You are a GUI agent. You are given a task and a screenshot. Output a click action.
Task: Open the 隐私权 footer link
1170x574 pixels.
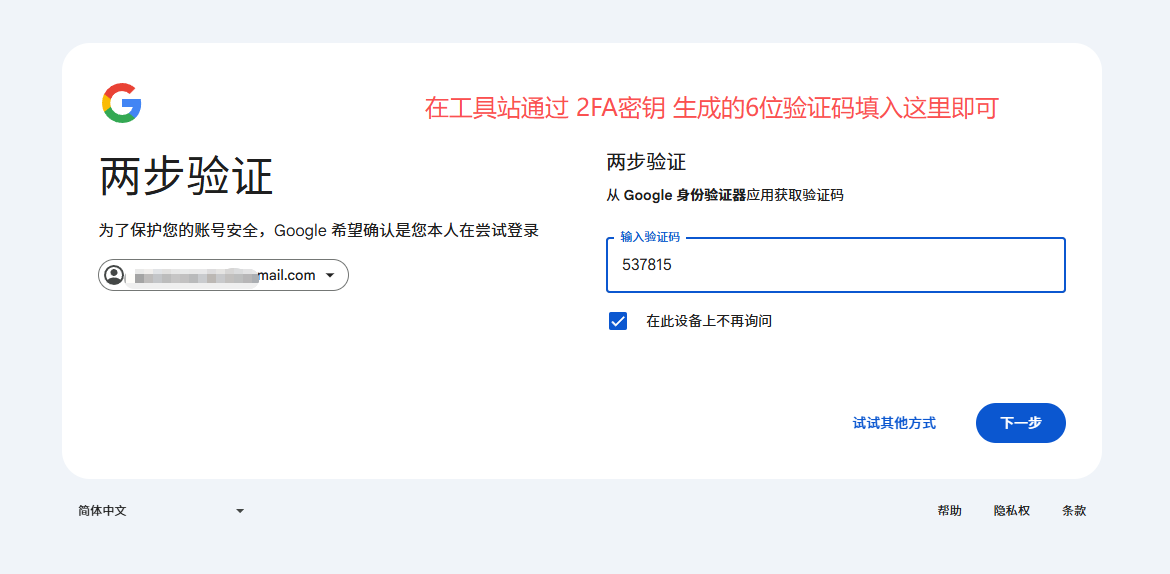tap(1012, 511)
